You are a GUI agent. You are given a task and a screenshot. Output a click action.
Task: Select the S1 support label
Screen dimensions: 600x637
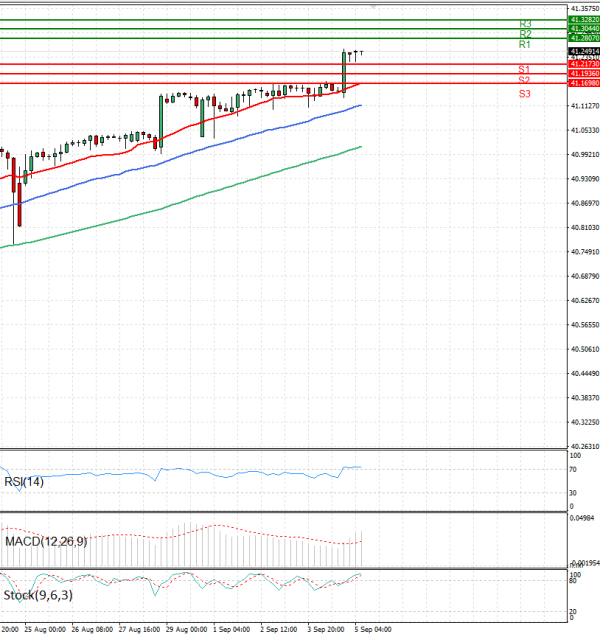[x=524, y=69]
